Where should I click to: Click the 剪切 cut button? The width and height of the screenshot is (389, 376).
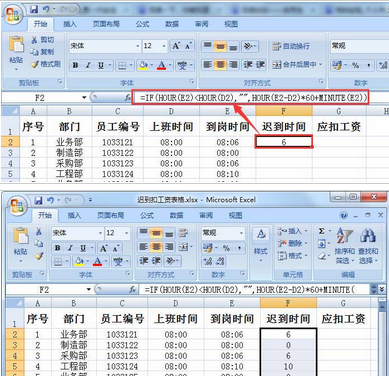pyautogui.click(x=42, y=40)
